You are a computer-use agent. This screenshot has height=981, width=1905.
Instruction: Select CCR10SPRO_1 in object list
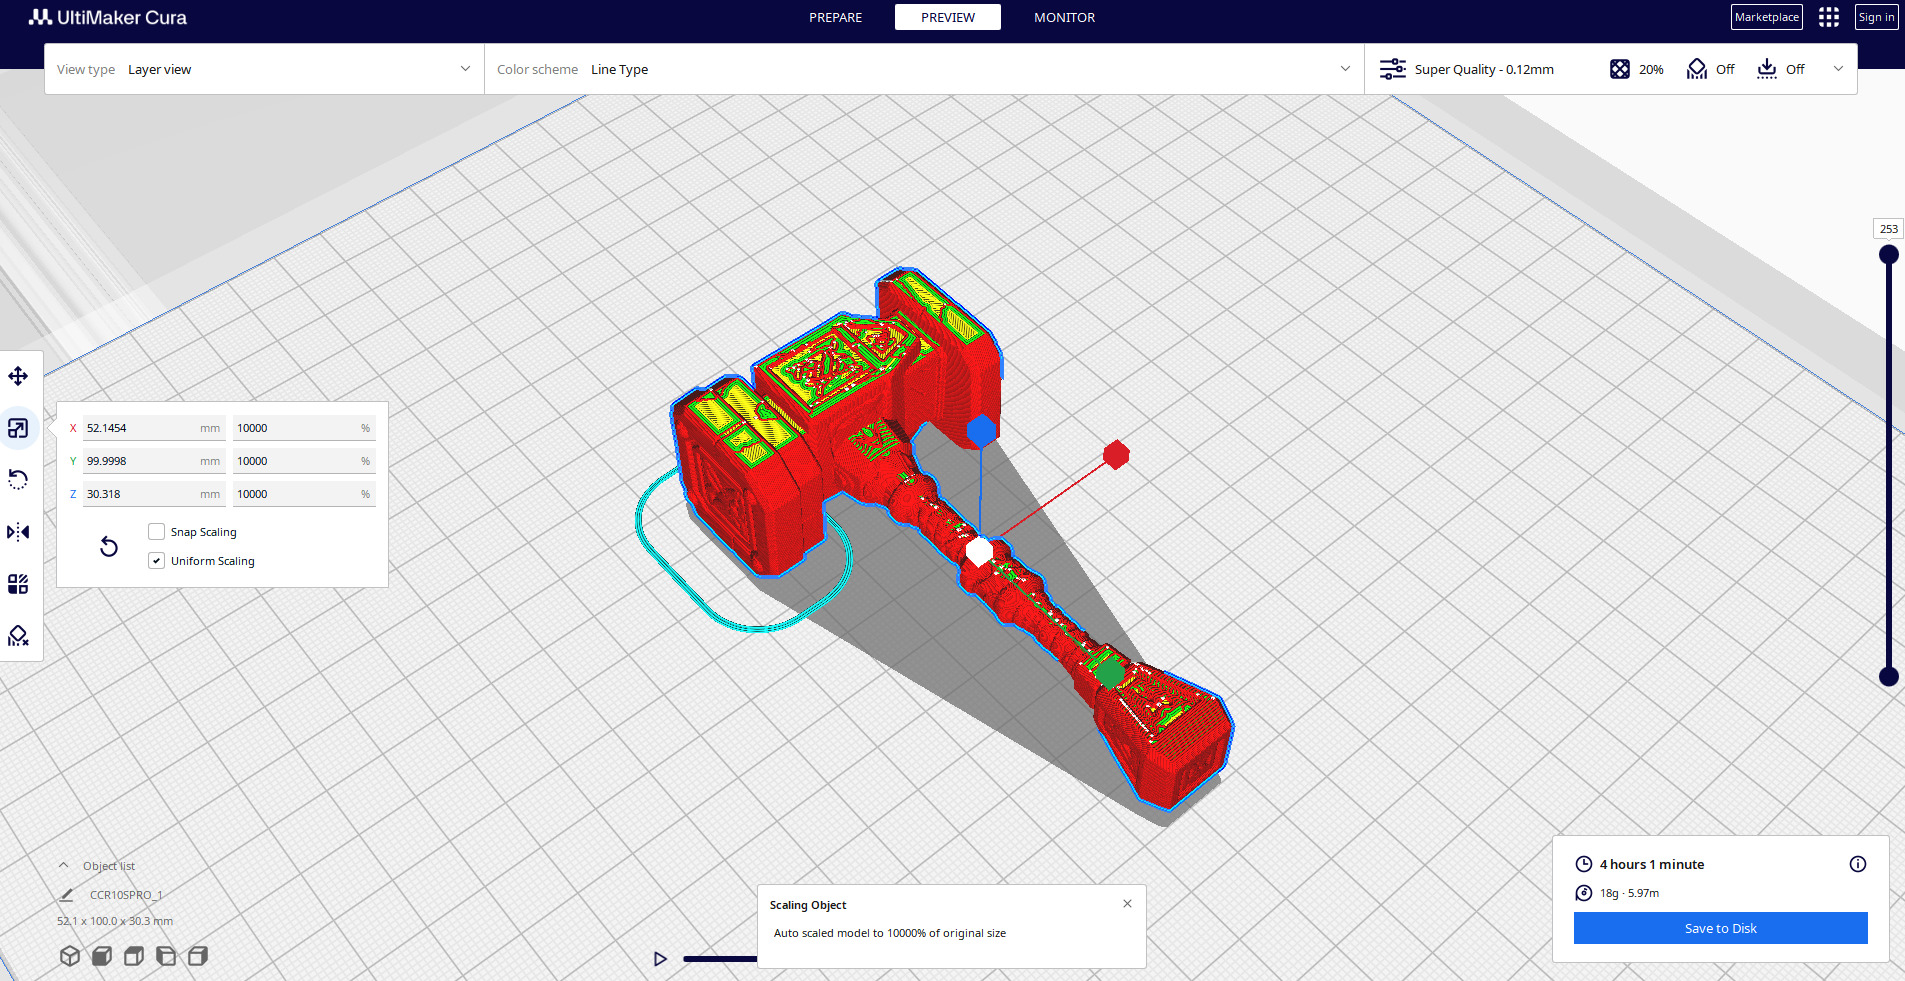126,895
